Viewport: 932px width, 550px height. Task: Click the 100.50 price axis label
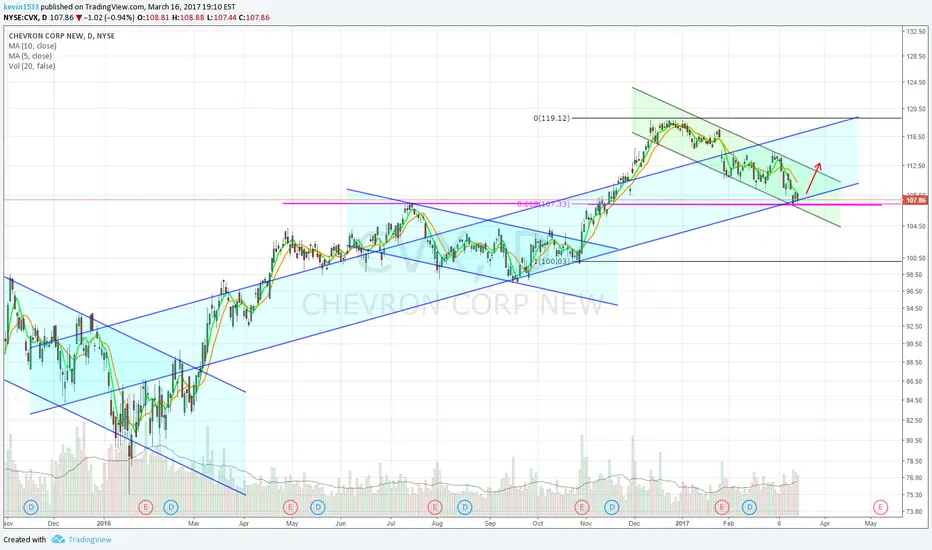click(x=916, y=258)
